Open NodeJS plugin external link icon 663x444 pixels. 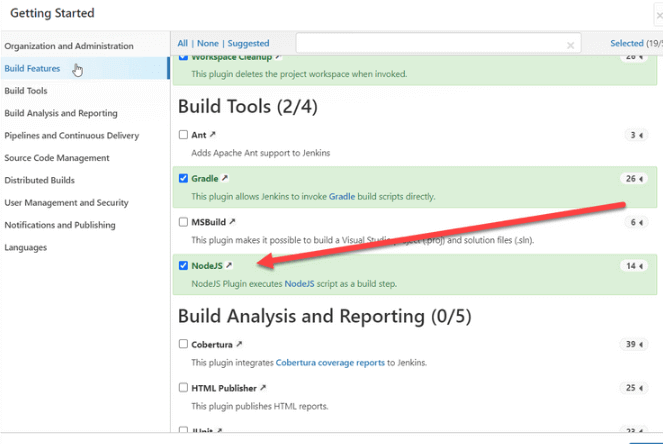[x=229, y=265]
